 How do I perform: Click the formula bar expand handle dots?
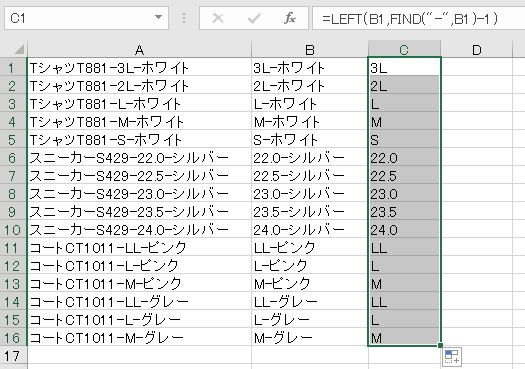pos(184,18)
